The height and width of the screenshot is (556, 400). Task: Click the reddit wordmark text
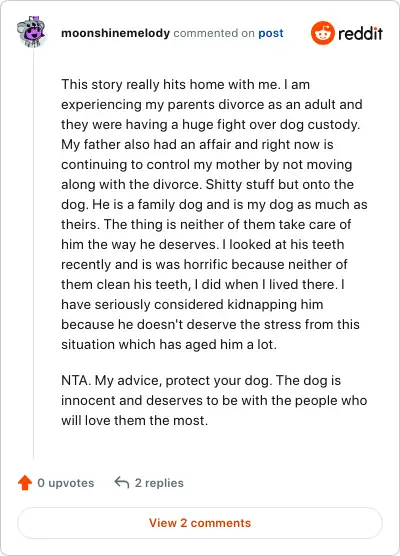pyautogui.click(x=360, y=34)
